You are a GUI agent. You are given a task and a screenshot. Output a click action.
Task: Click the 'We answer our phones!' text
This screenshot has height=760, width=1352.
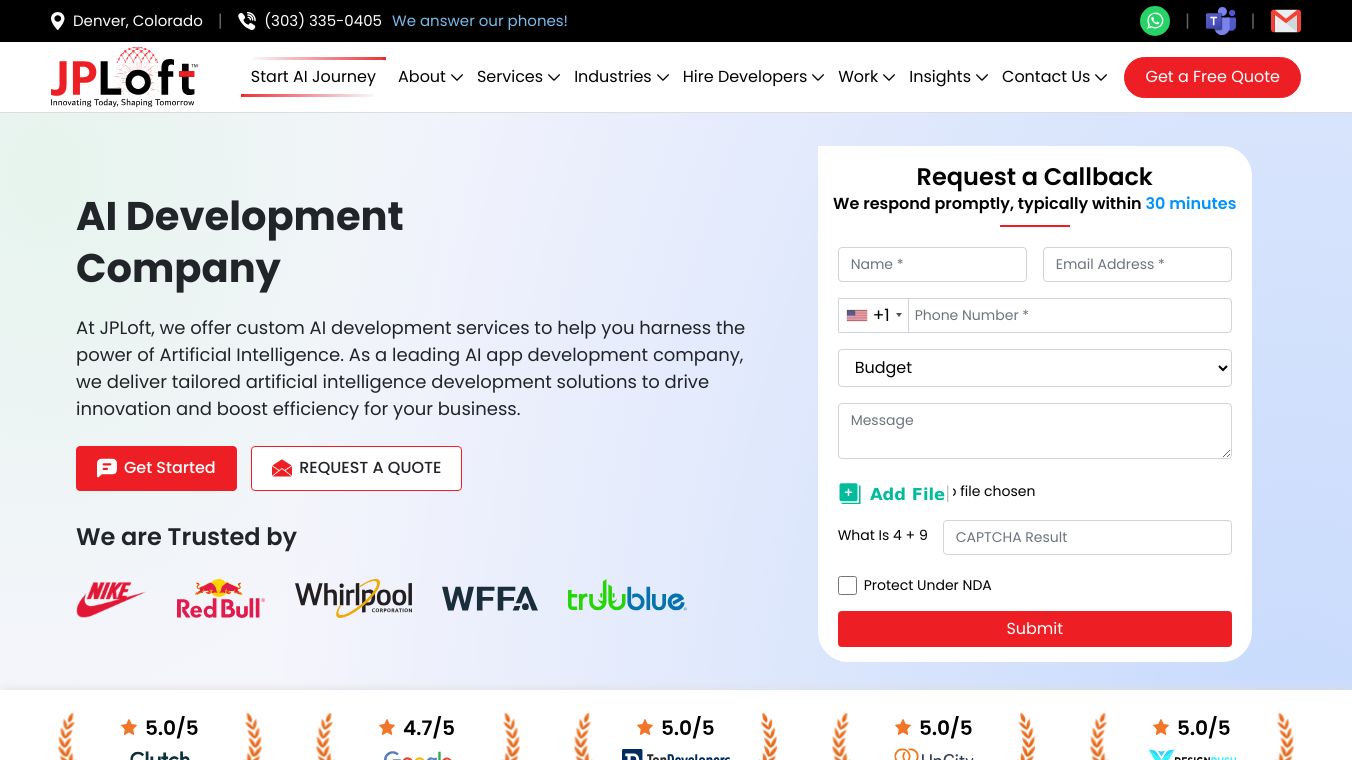480,21
